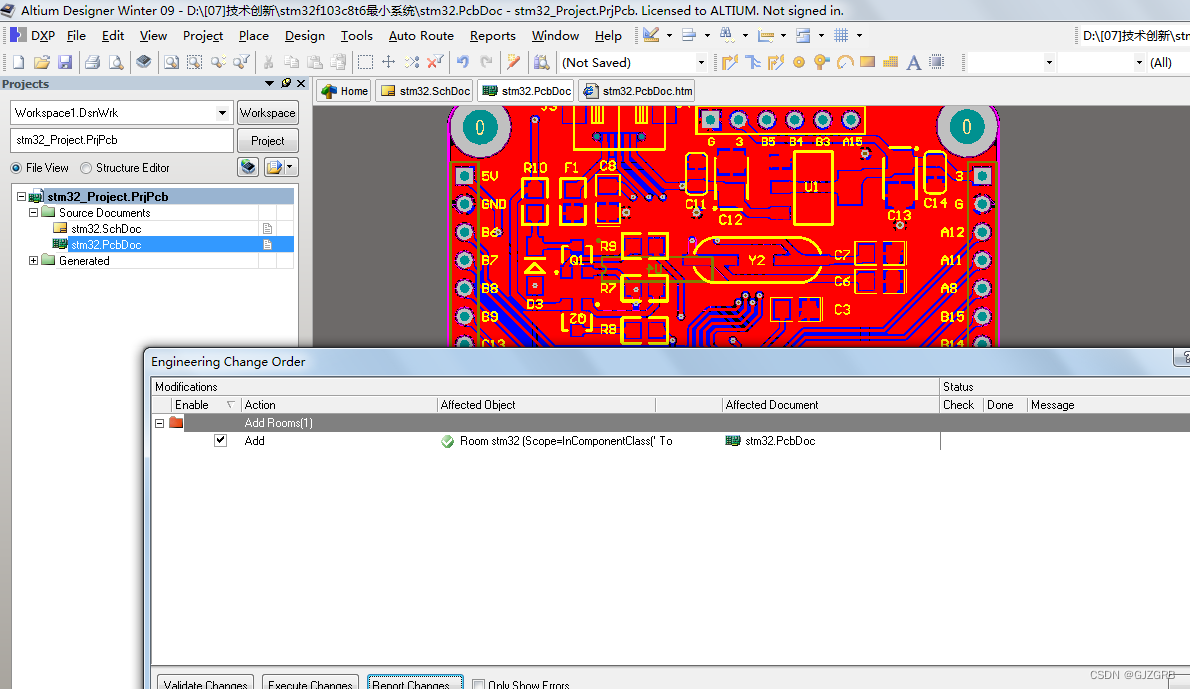Switch to the stm32.PcbDoc.htm tab
Viewport: 1190px width, 689px height.
[638, 91]
